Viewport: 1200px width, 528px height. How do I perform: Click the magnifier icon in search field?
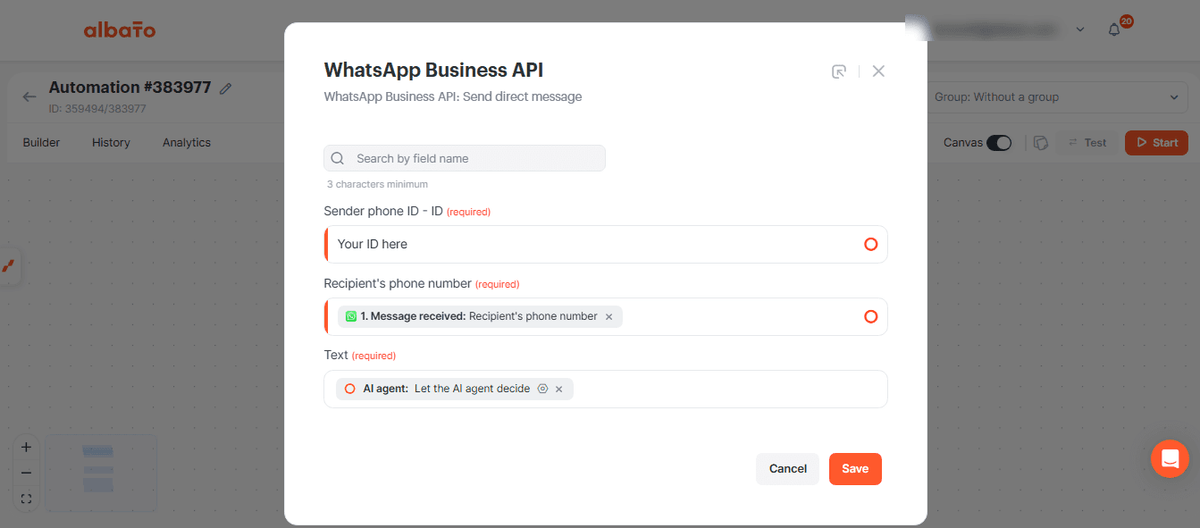tap(338, 158)
